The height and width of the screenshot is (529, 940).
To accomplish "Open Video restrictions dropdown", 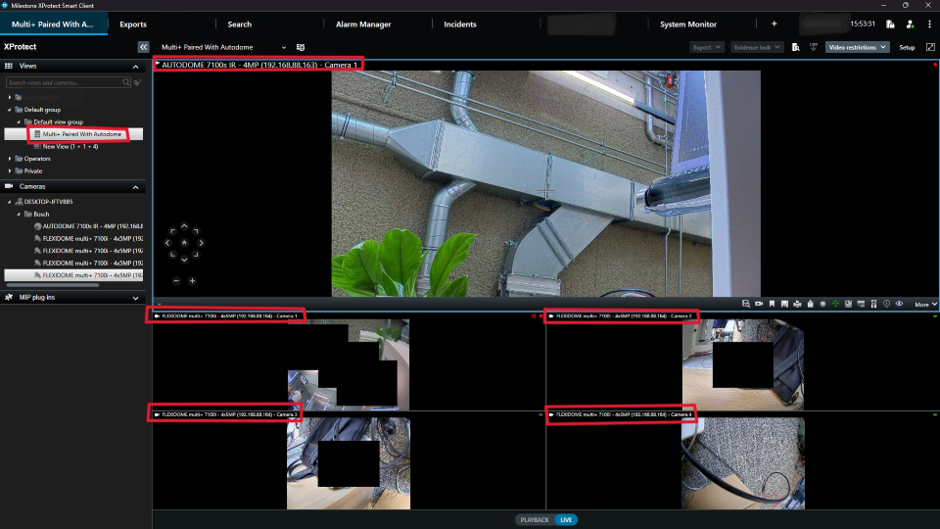I will 857,47.
